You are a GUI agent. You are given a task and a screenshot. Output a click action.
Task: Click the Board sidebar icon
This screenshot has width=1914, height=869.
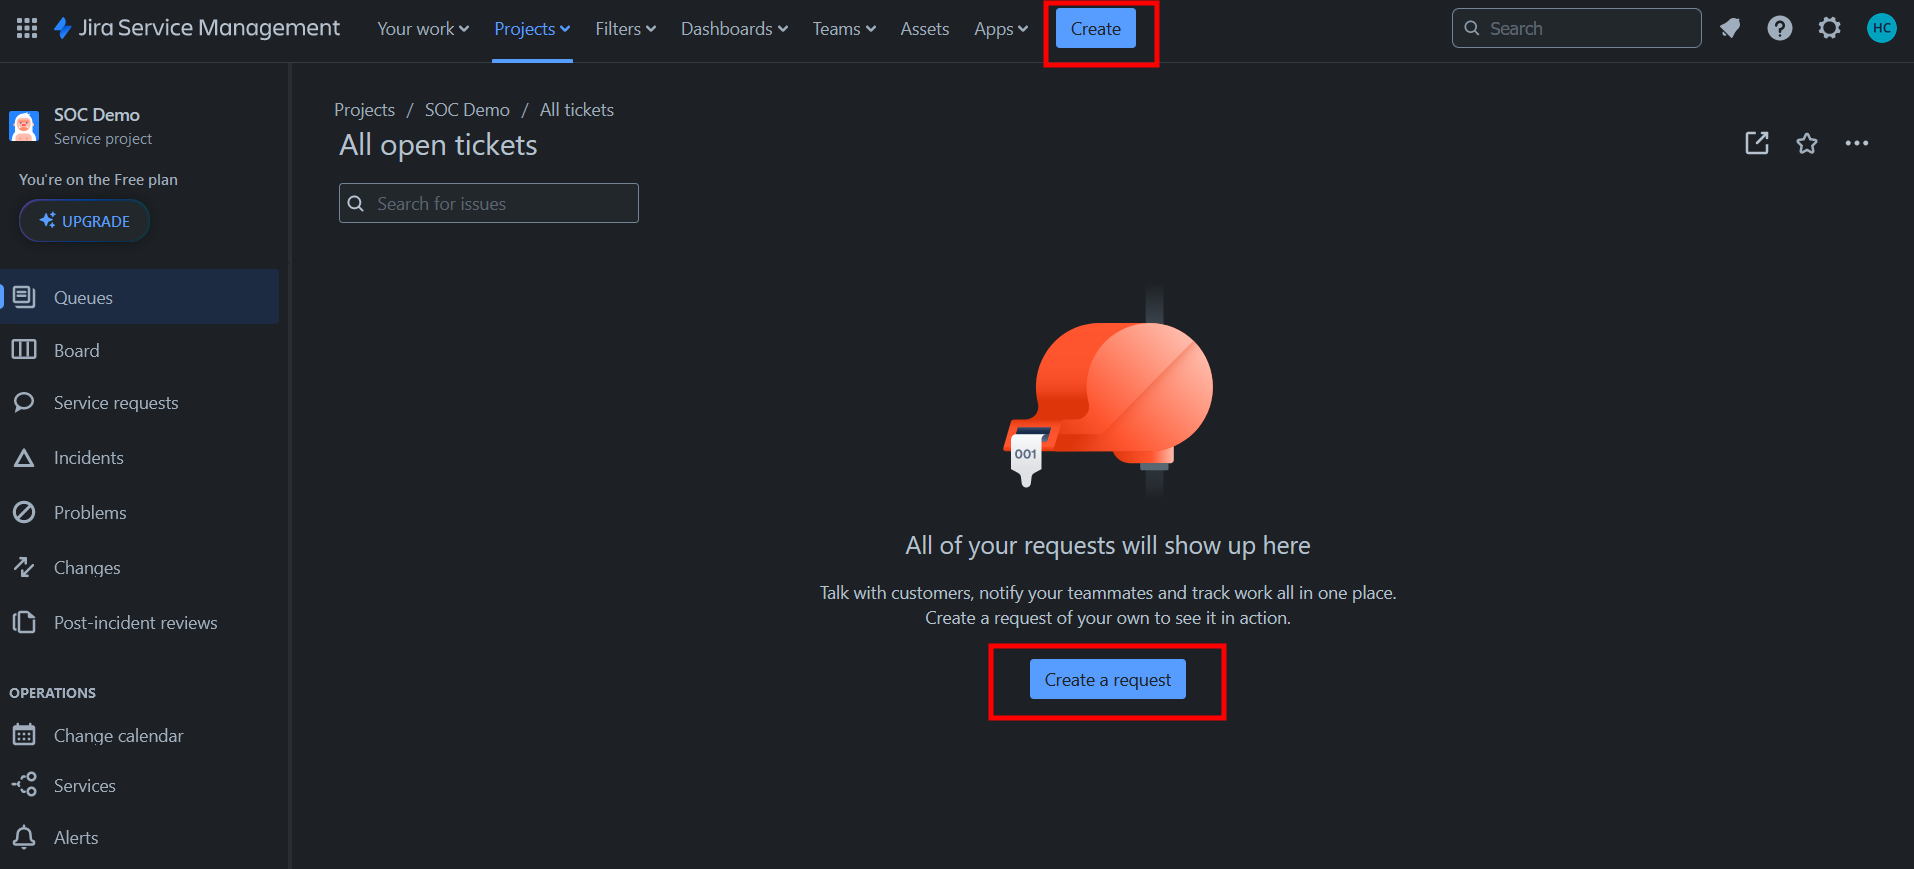24,350
